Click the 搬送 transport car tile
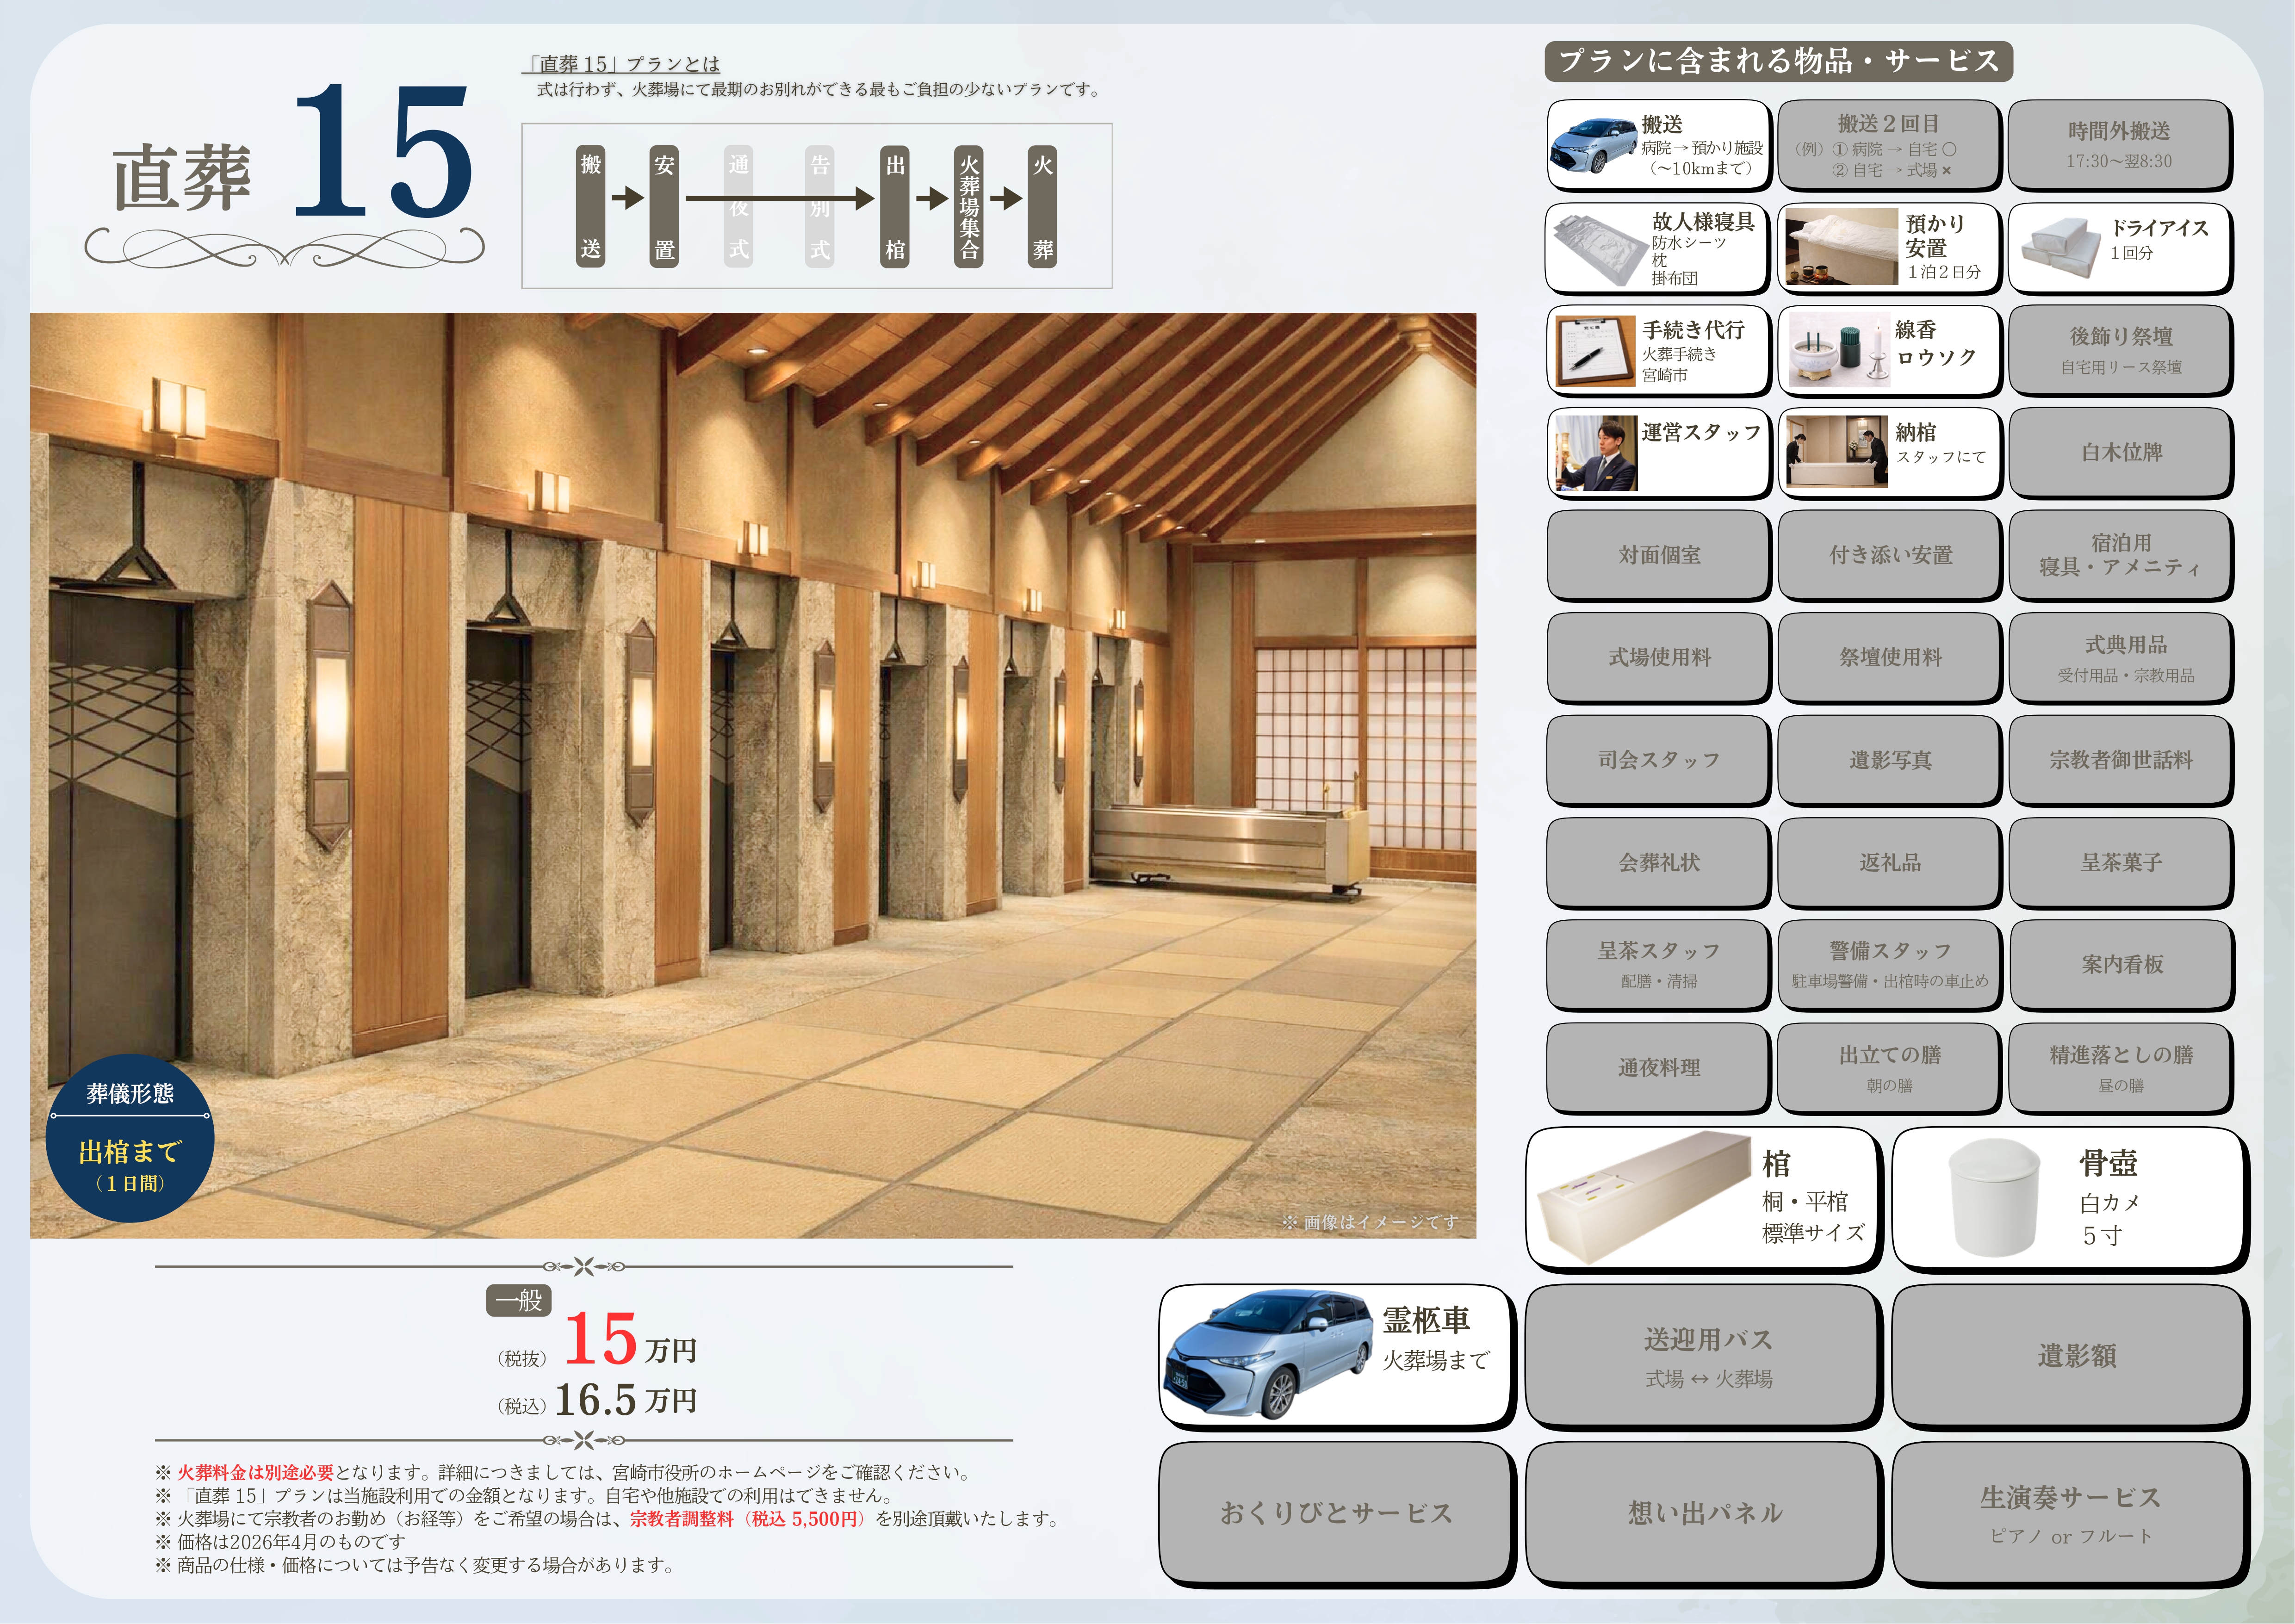 tap(1658, 145)
